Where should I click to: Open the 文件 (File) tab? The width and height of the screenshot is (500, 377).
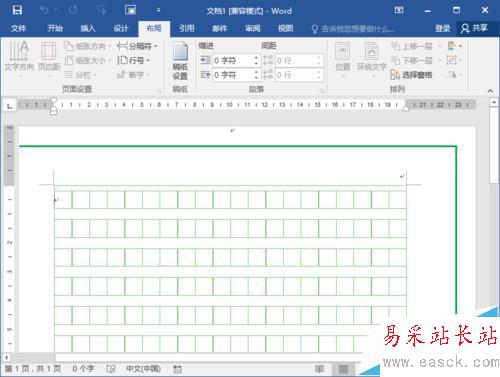tap(18, 28)
